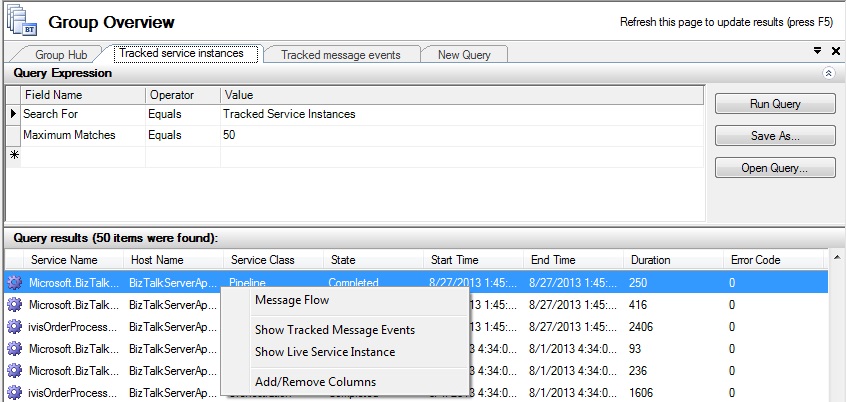The image size is (846, 402).
Task: Click Equals operator in Maximum Matches row
Action: [183, 135]
